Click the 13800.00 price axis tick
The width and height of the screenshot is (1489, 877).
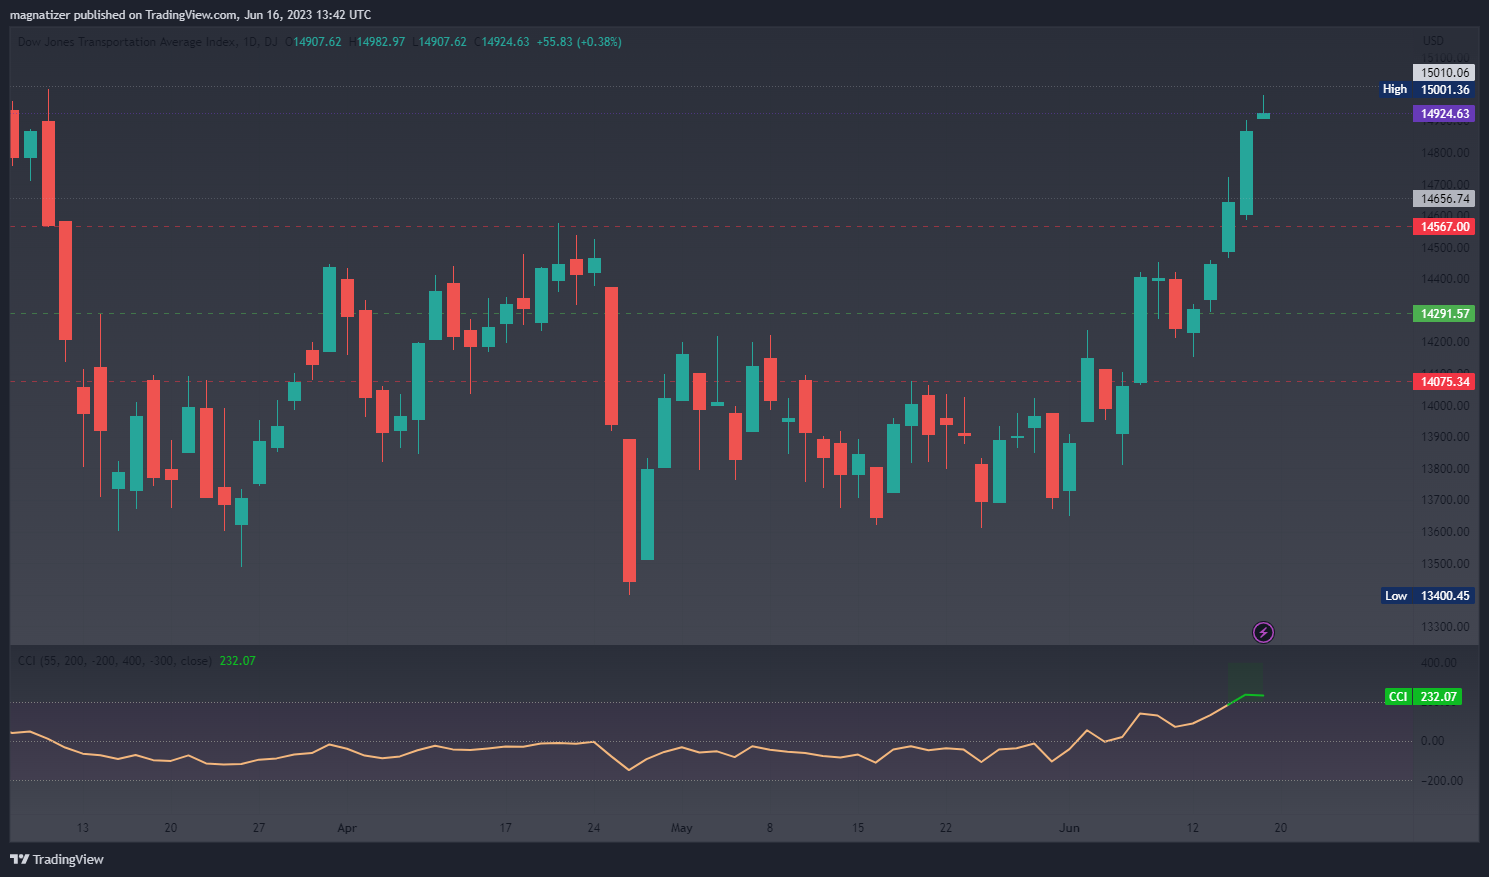1445,469
